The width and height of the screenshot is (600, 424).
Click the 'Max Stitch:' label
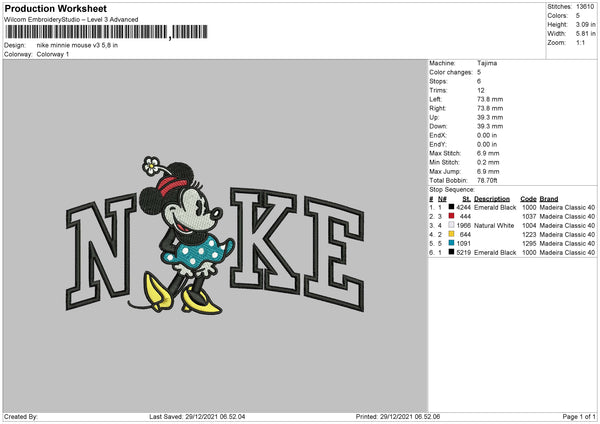[x=445, y=153]
